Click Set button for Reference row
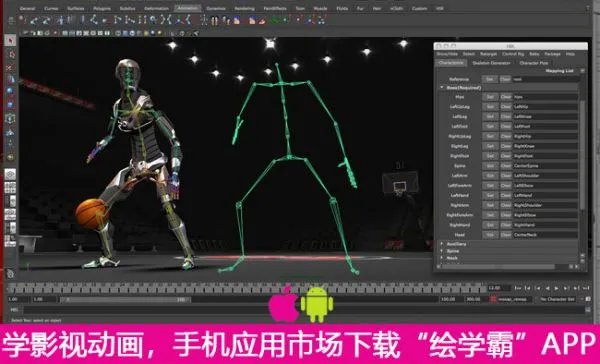Image resolution: width=600 pixels, height=364 pixels. pyautogui.click(x=490, y=79)
